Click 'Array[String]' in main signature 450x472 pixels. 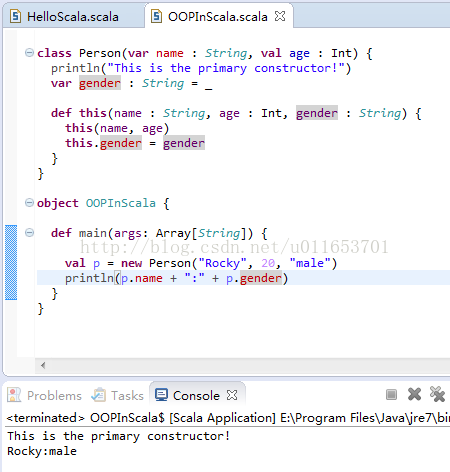coord(201,233)
